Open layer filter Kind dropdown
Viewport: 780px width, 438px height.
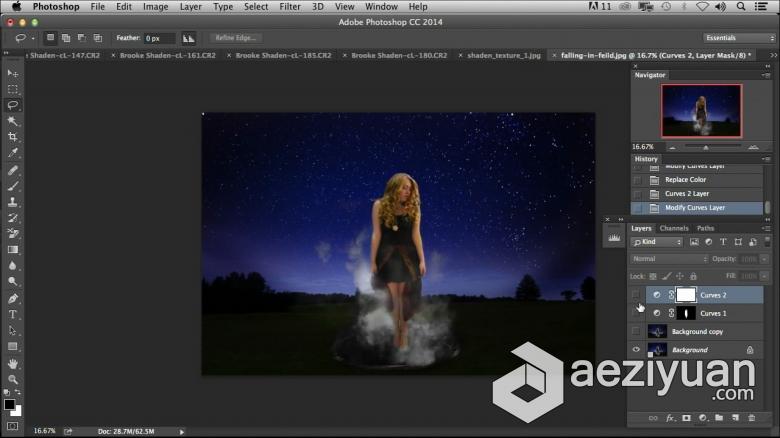[x=657, y=242]
